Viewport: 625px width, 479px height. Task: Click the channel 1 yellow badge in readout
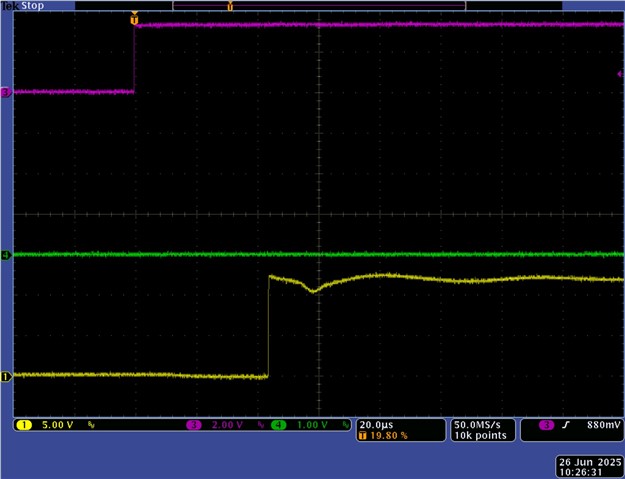click(x=24, y=425)
